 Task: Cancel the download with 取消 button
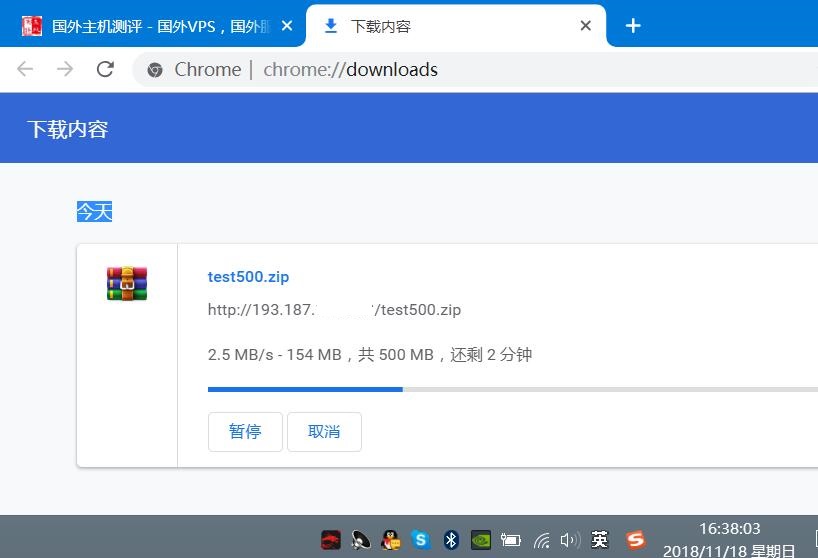pos(324,432)
